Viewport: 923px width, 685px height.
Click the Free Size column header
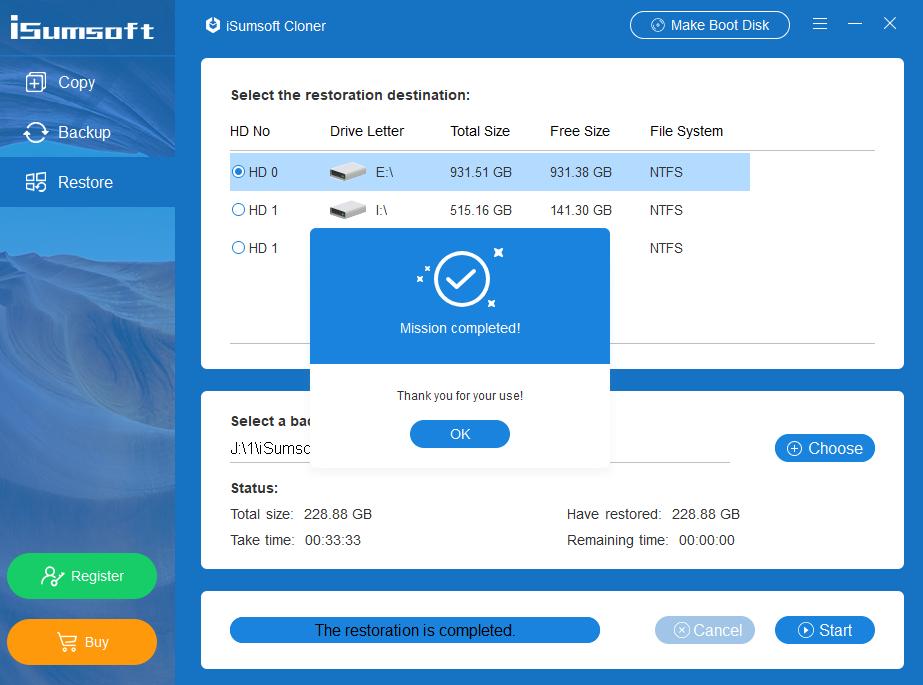click(x=580, y=131)
